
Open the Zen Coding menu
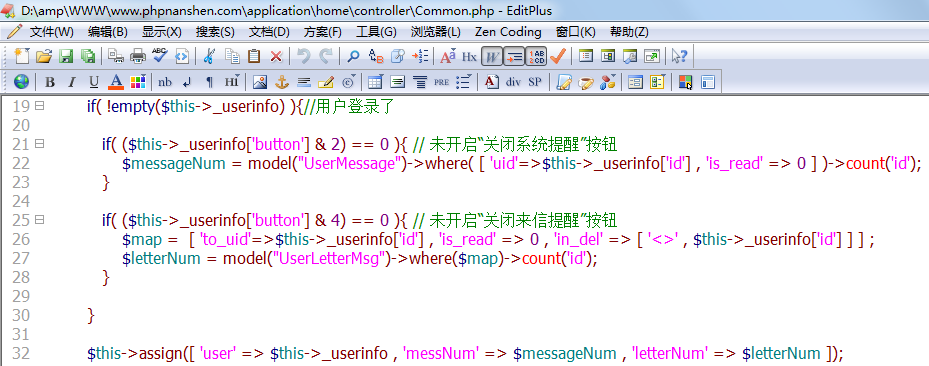[508, 32]
